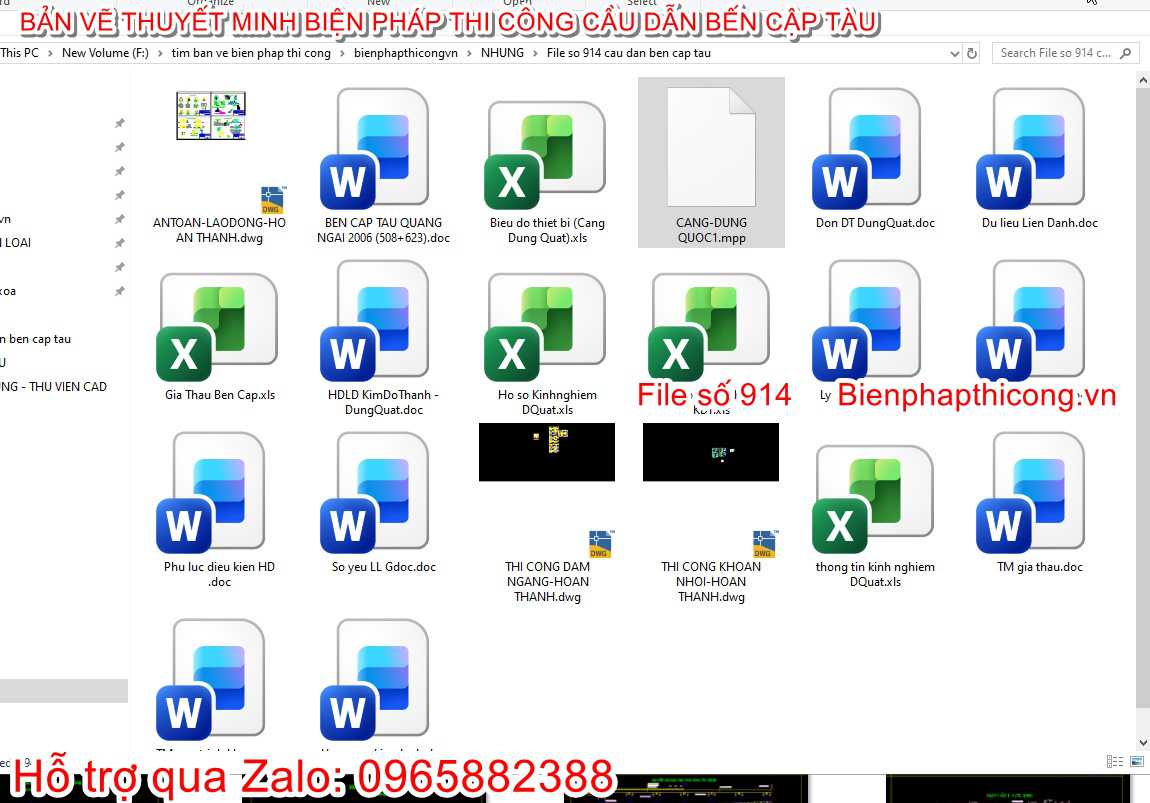Click the search magnifier icon
This screenshot has width=1150, height=803.
point(1126,54)
